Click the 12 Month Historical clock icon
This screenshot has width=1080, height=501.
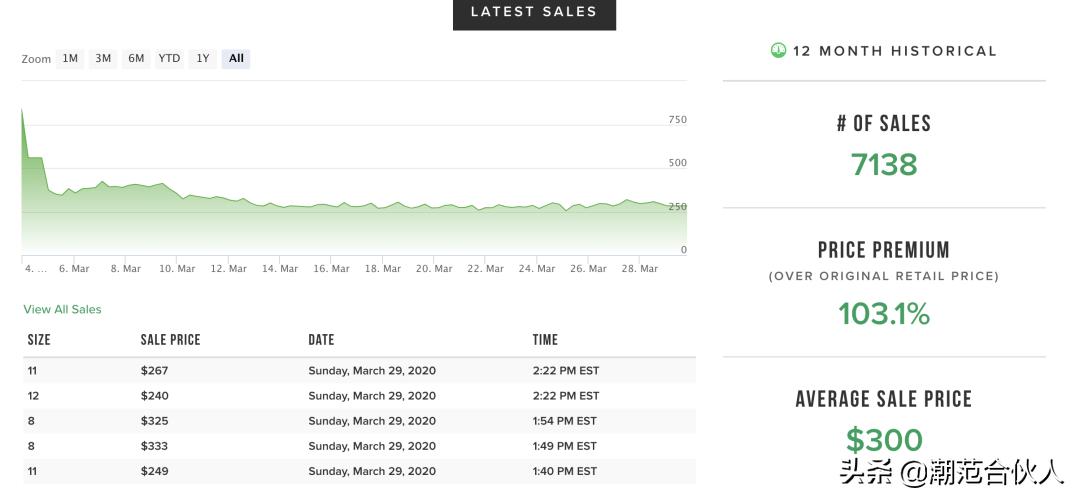(778, 50)
